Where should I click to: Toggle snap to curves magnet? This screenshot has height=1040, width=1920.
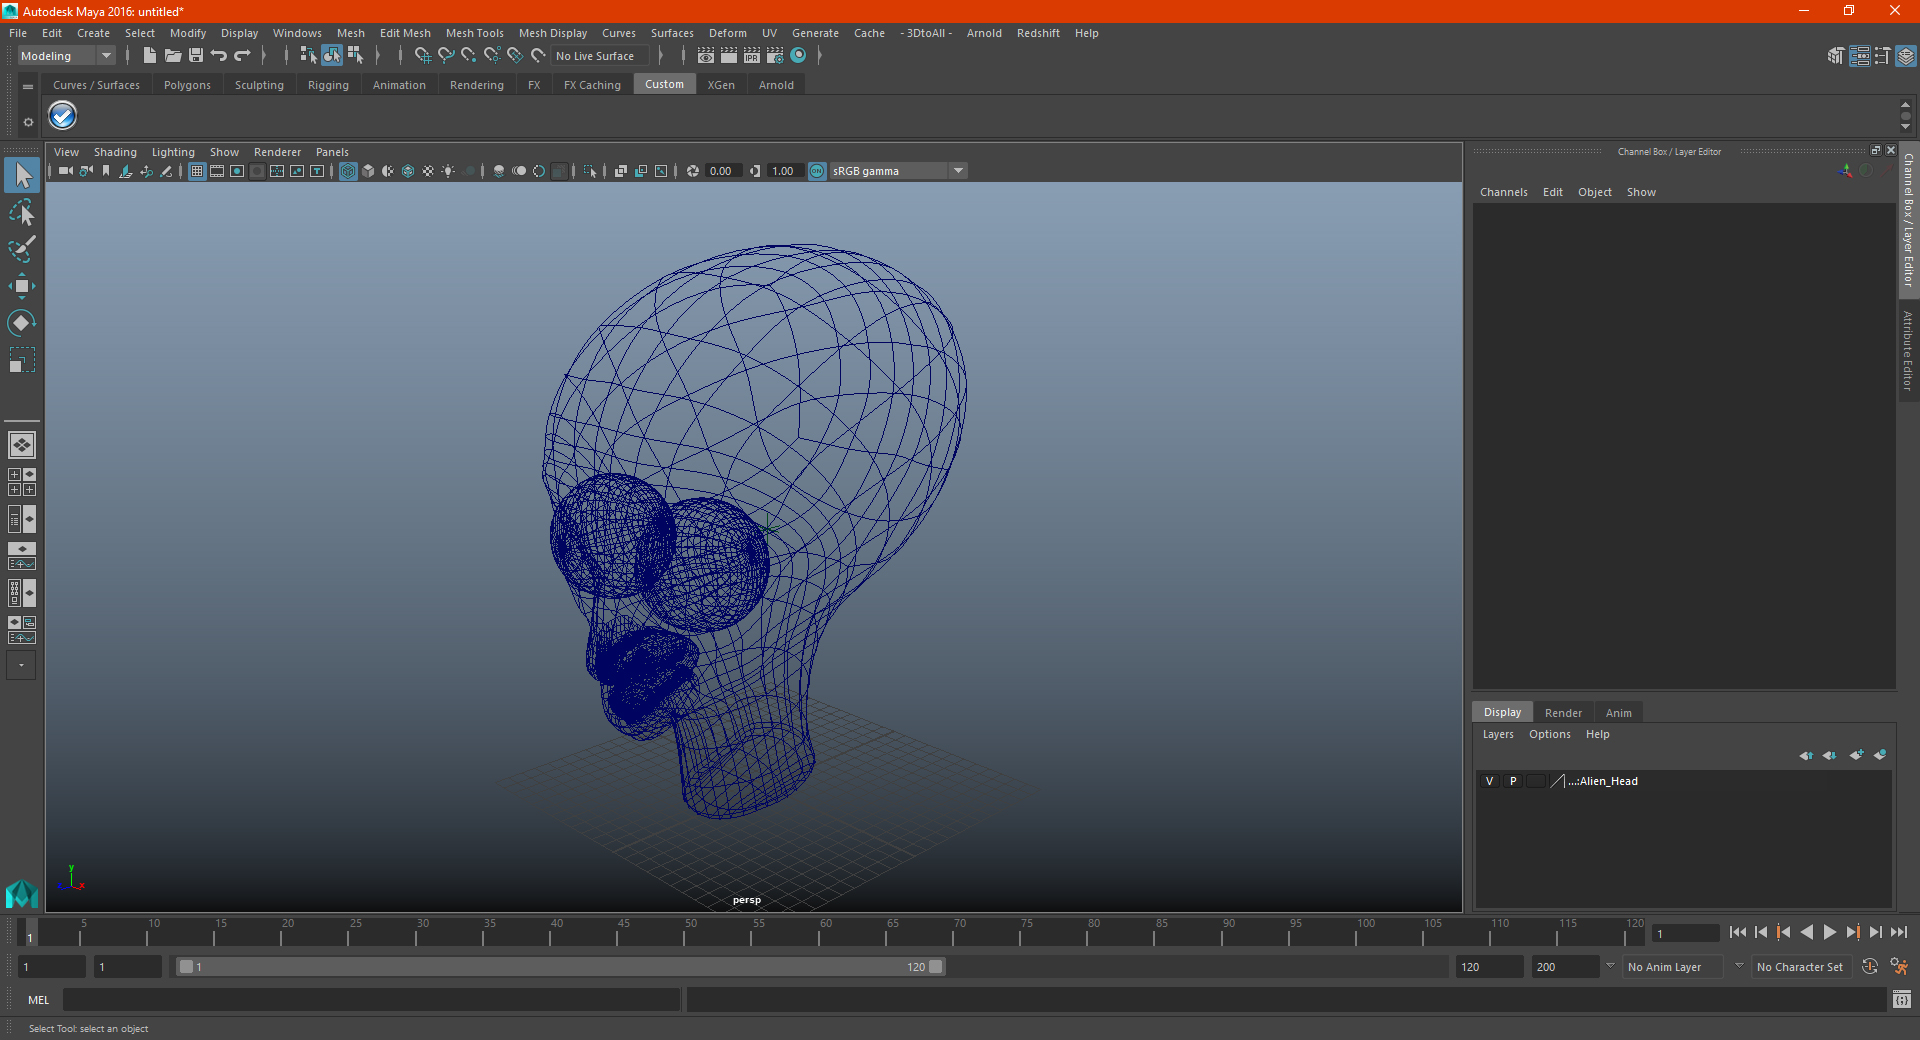pos(446,56)
